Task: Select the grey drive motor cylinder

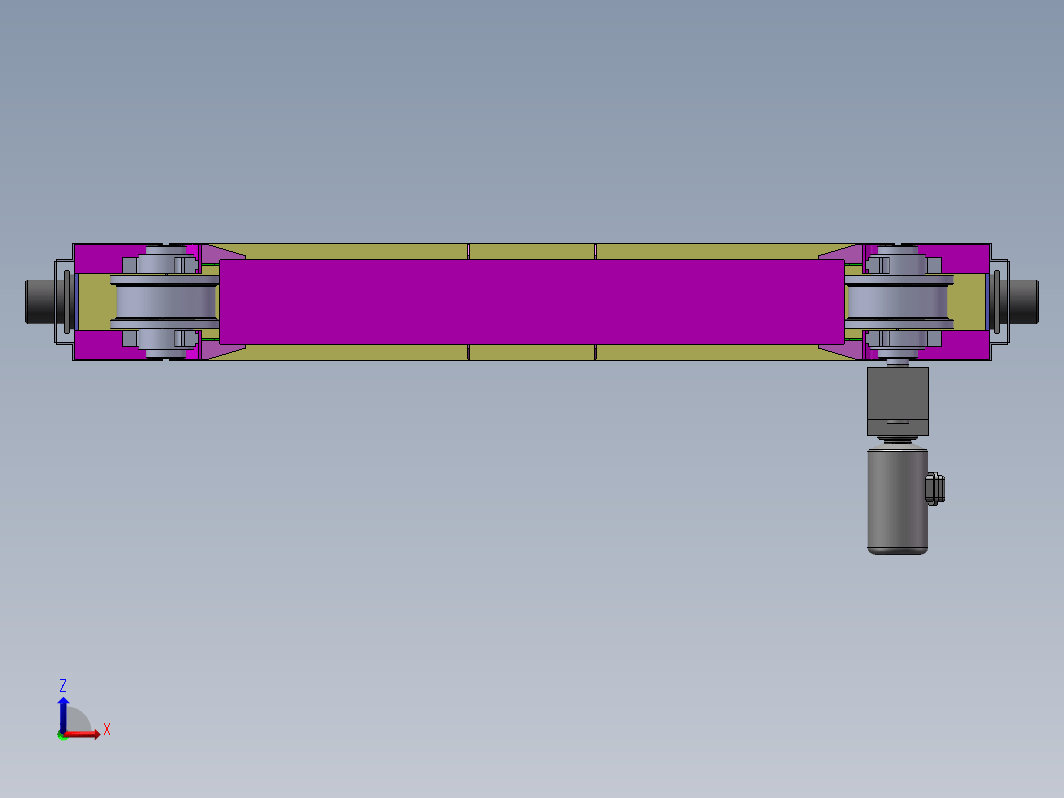Action: pos(897,500)
